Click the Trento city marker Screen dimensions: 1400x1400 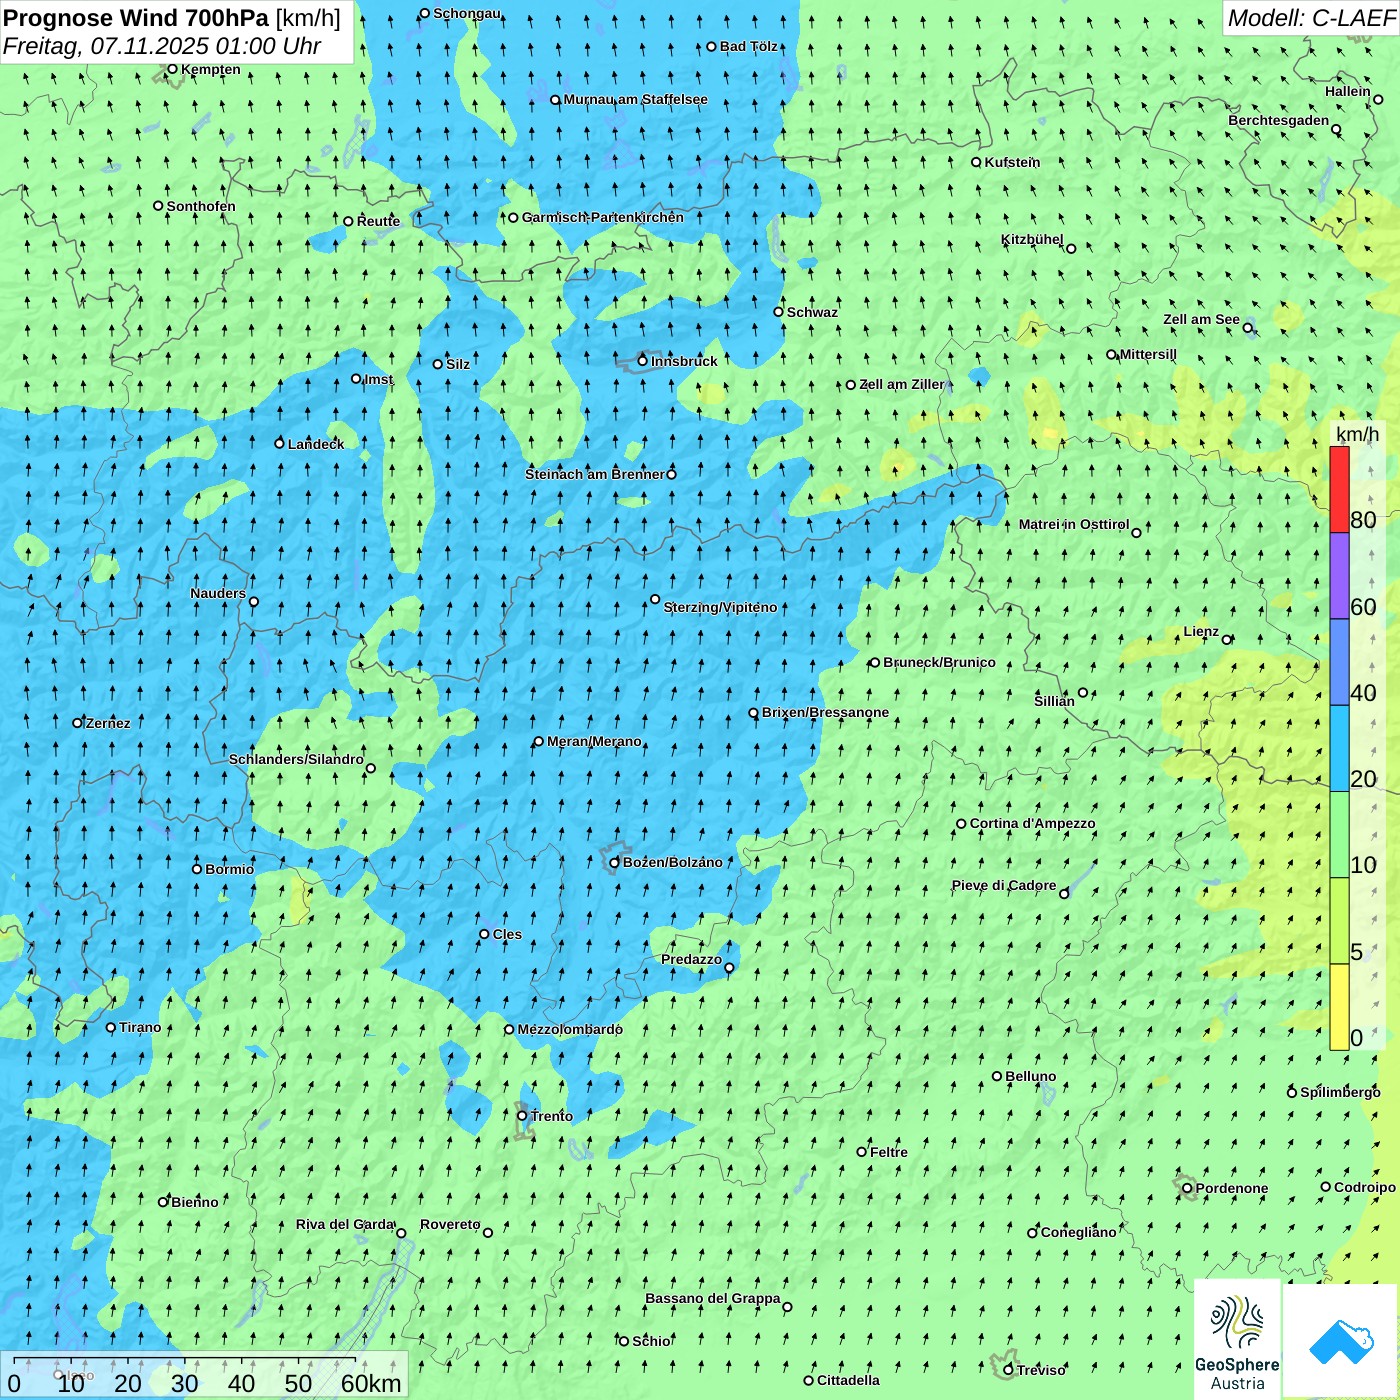click(x=522, y=1116)
